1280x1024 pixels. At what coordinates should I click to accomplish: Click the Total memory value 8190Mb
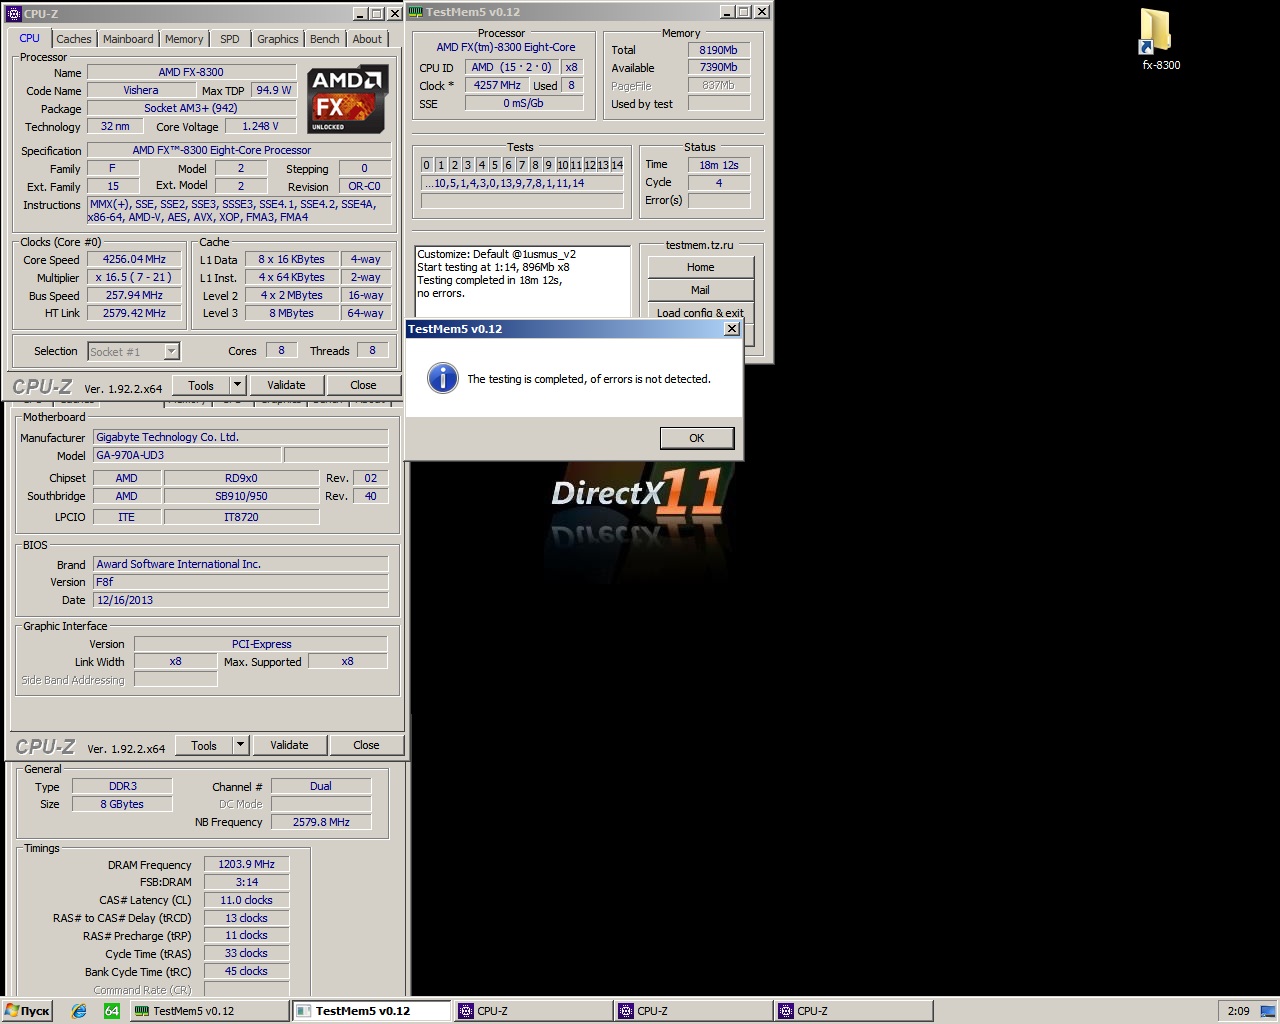[x=718, y=50]
